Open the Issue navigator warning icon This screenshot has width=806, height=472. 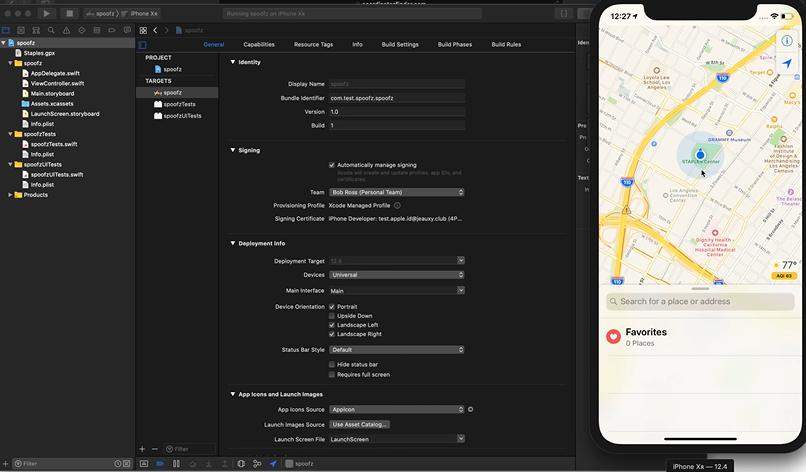(66, 30)
